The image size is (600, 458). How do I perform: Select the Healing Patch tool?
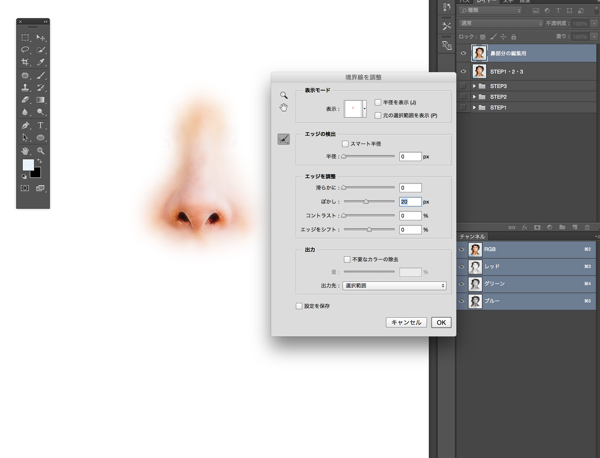click(25, 75)
